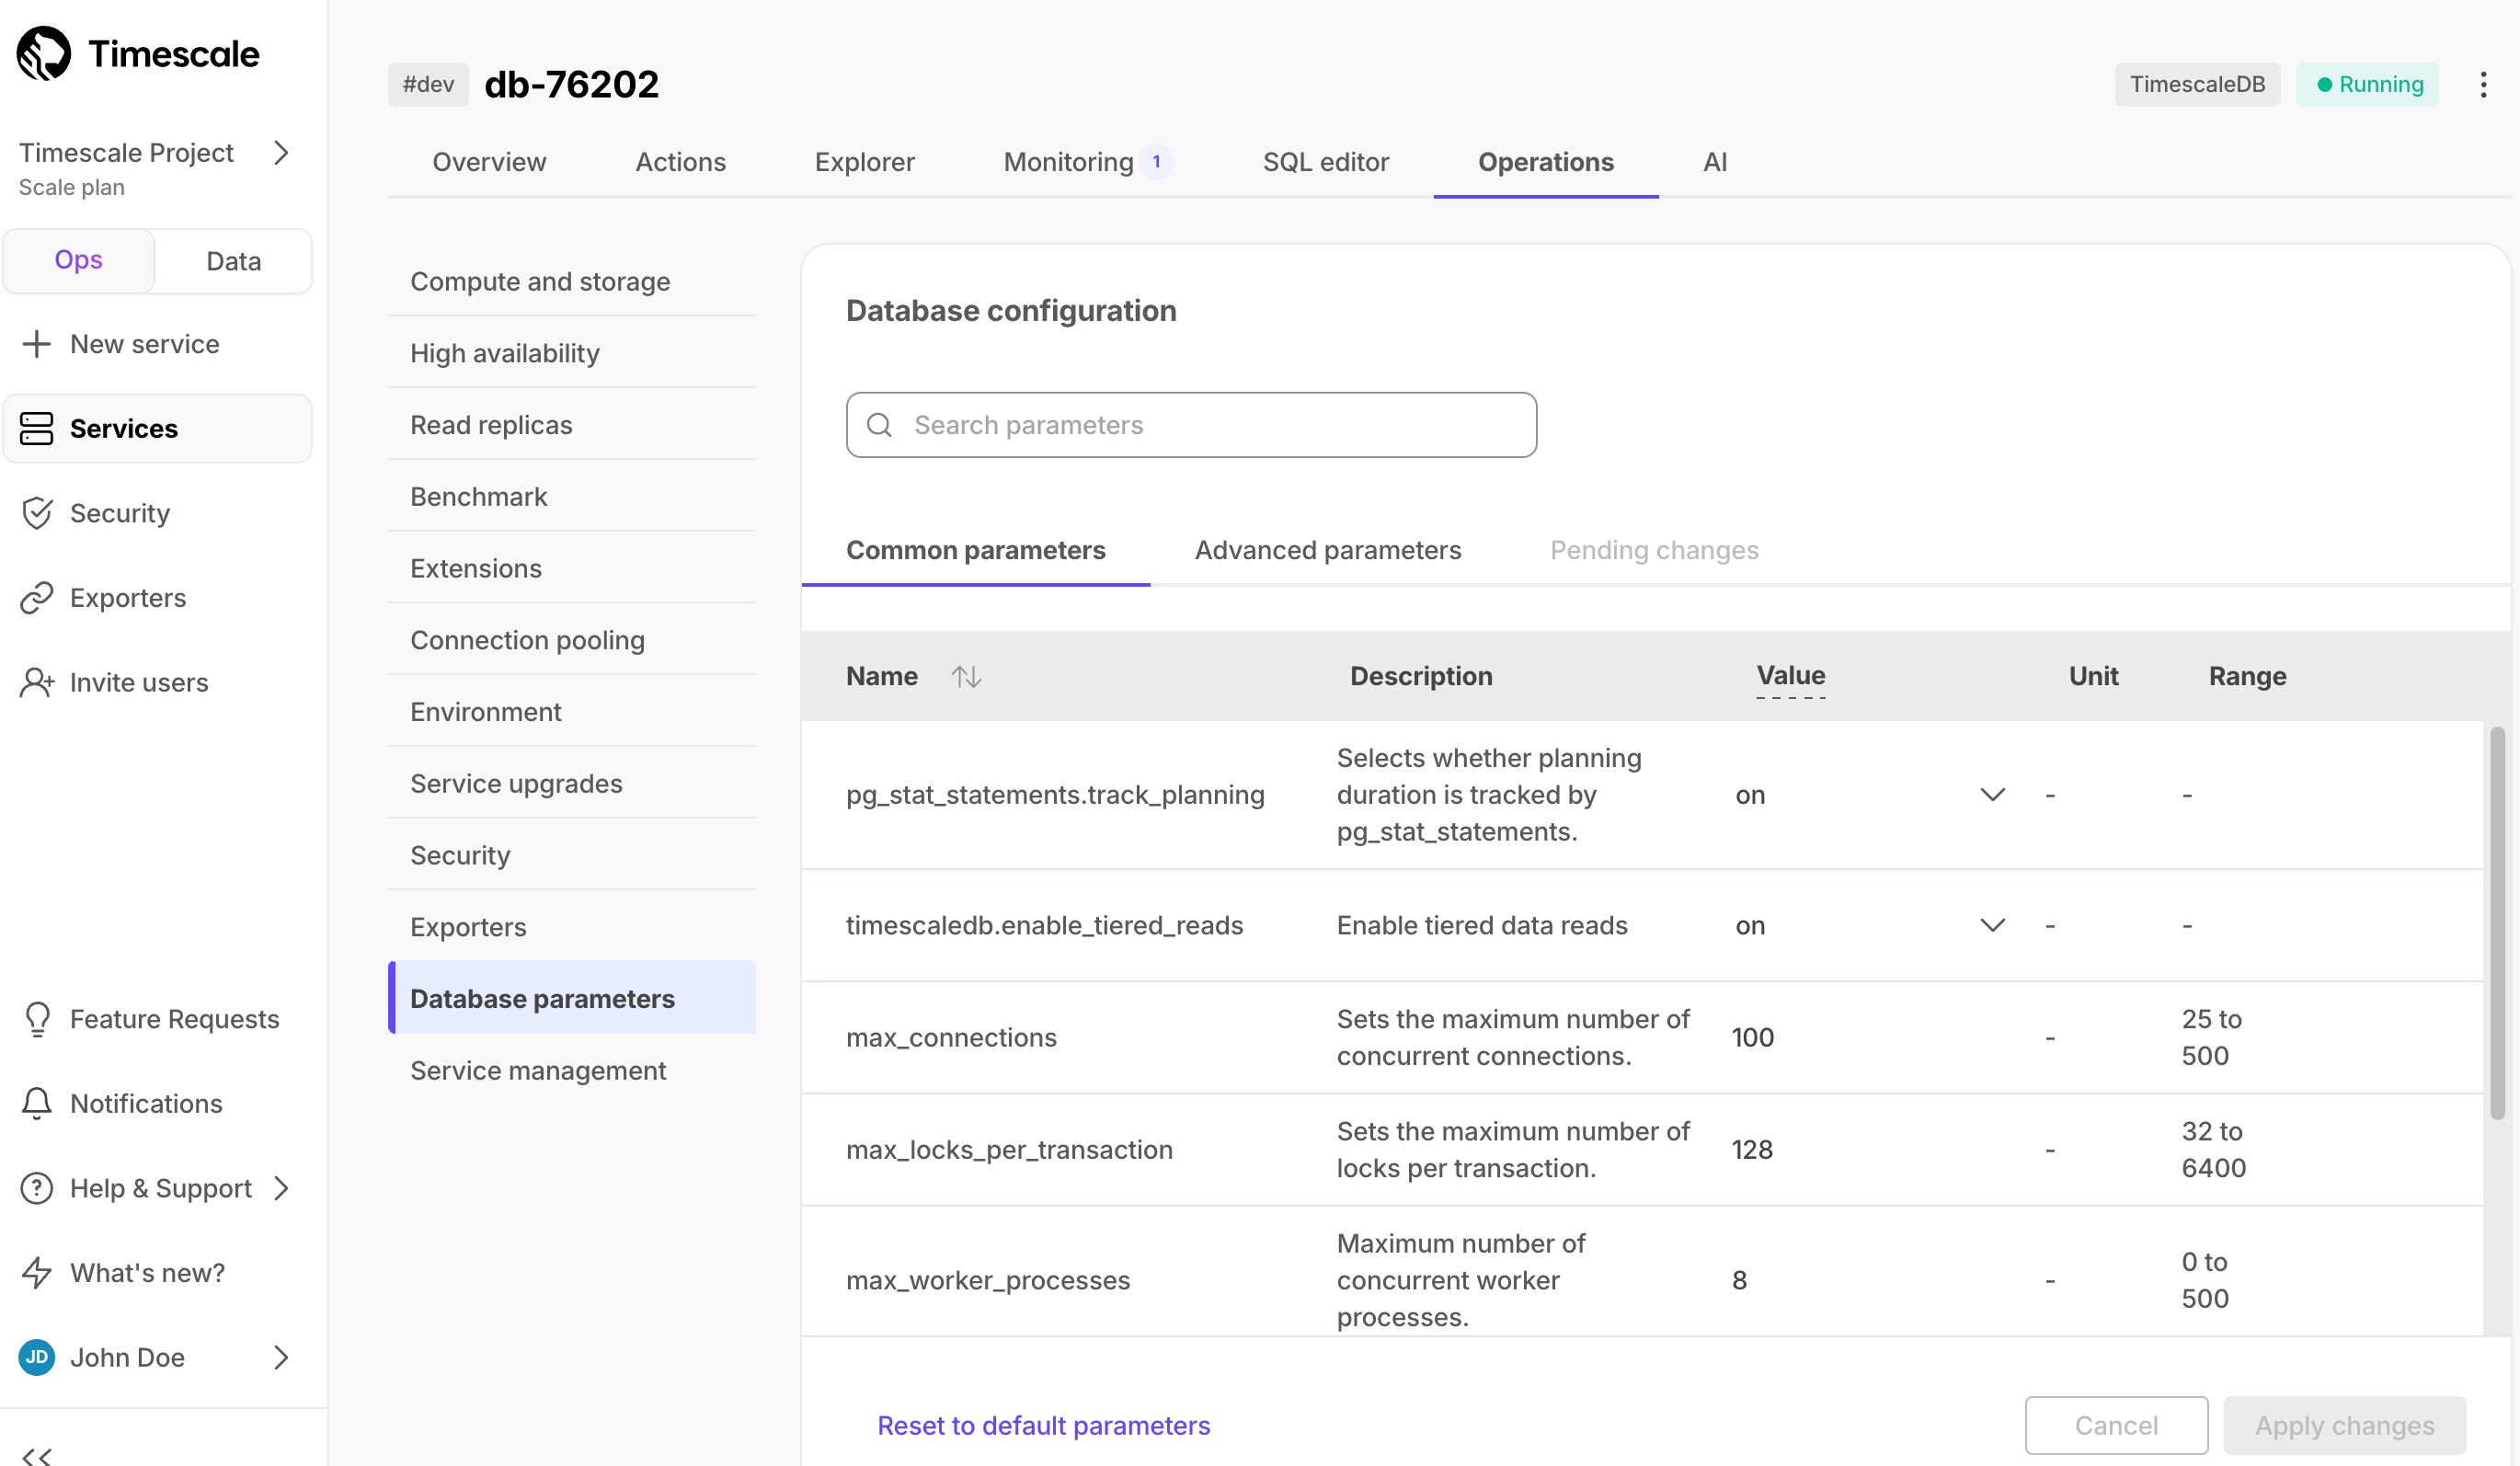The height and width of the screenshot is (1466, 2520).
Task: Open Security section in Operations menu
Action: (x=571, y=855)
